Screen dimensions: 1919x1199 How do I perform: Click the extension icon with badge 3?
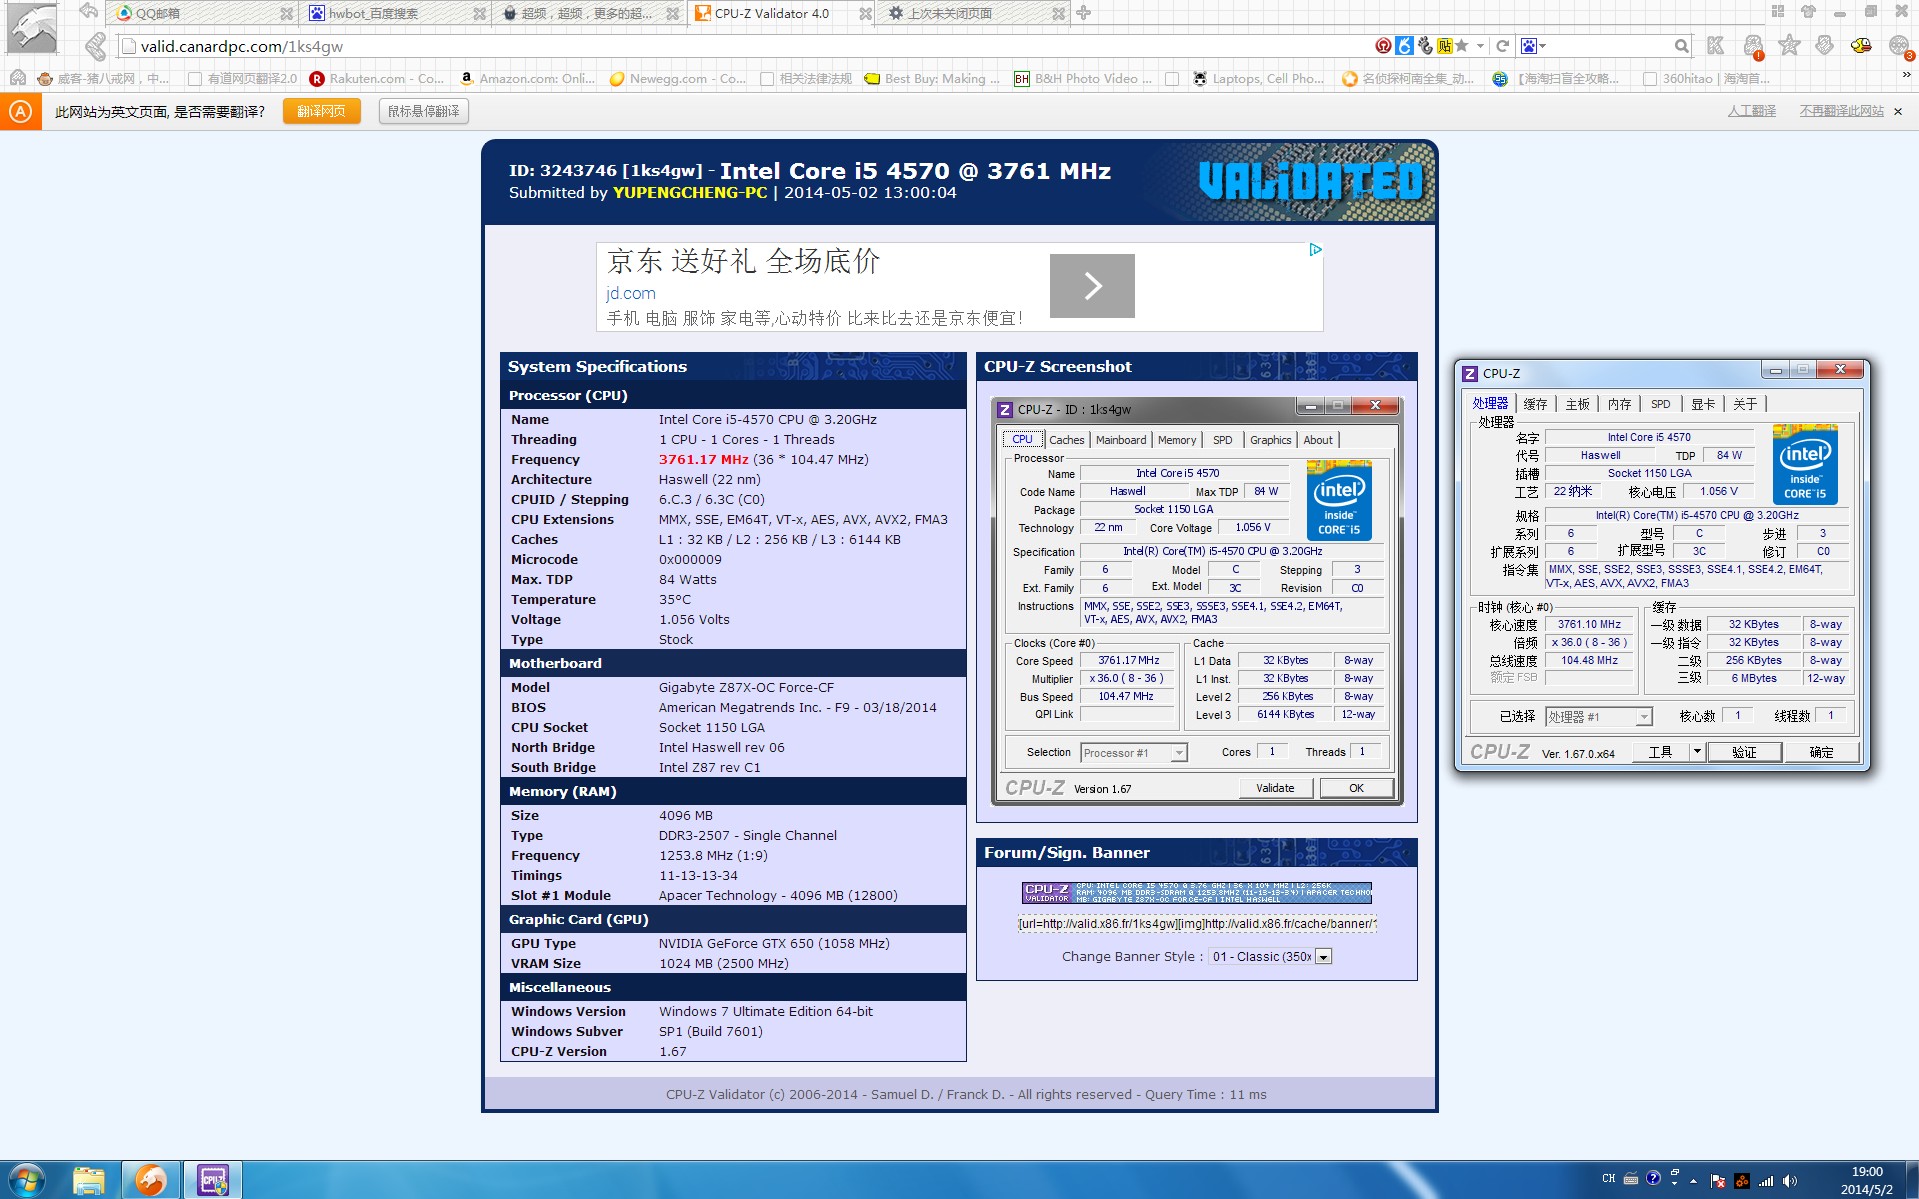click(x=1900, y=47)
